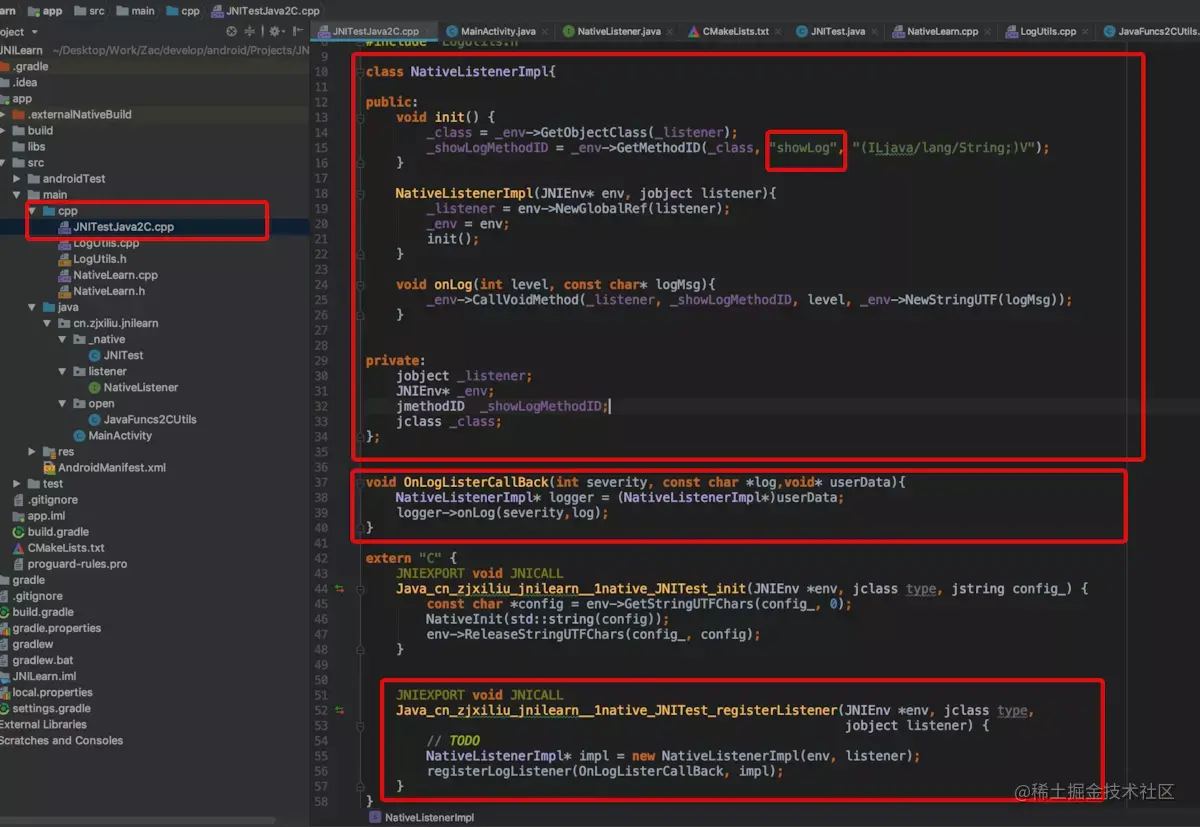The height and width of the screenshot is (827, 1200).
Task: Click the AndroidManifest.xml file icon
Action: coord(49,467)
